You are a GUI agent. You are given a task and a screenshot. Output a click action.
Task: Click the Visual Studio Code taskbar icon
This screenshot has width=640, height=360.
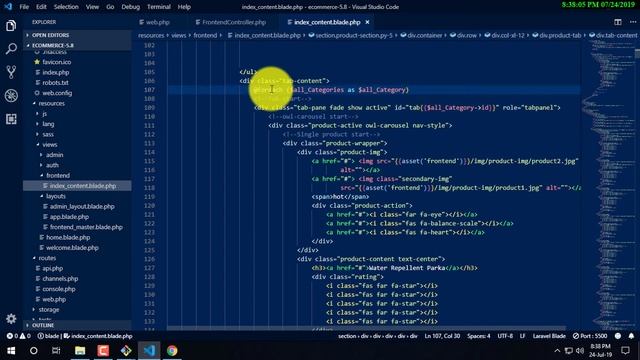tap(149, 351)
